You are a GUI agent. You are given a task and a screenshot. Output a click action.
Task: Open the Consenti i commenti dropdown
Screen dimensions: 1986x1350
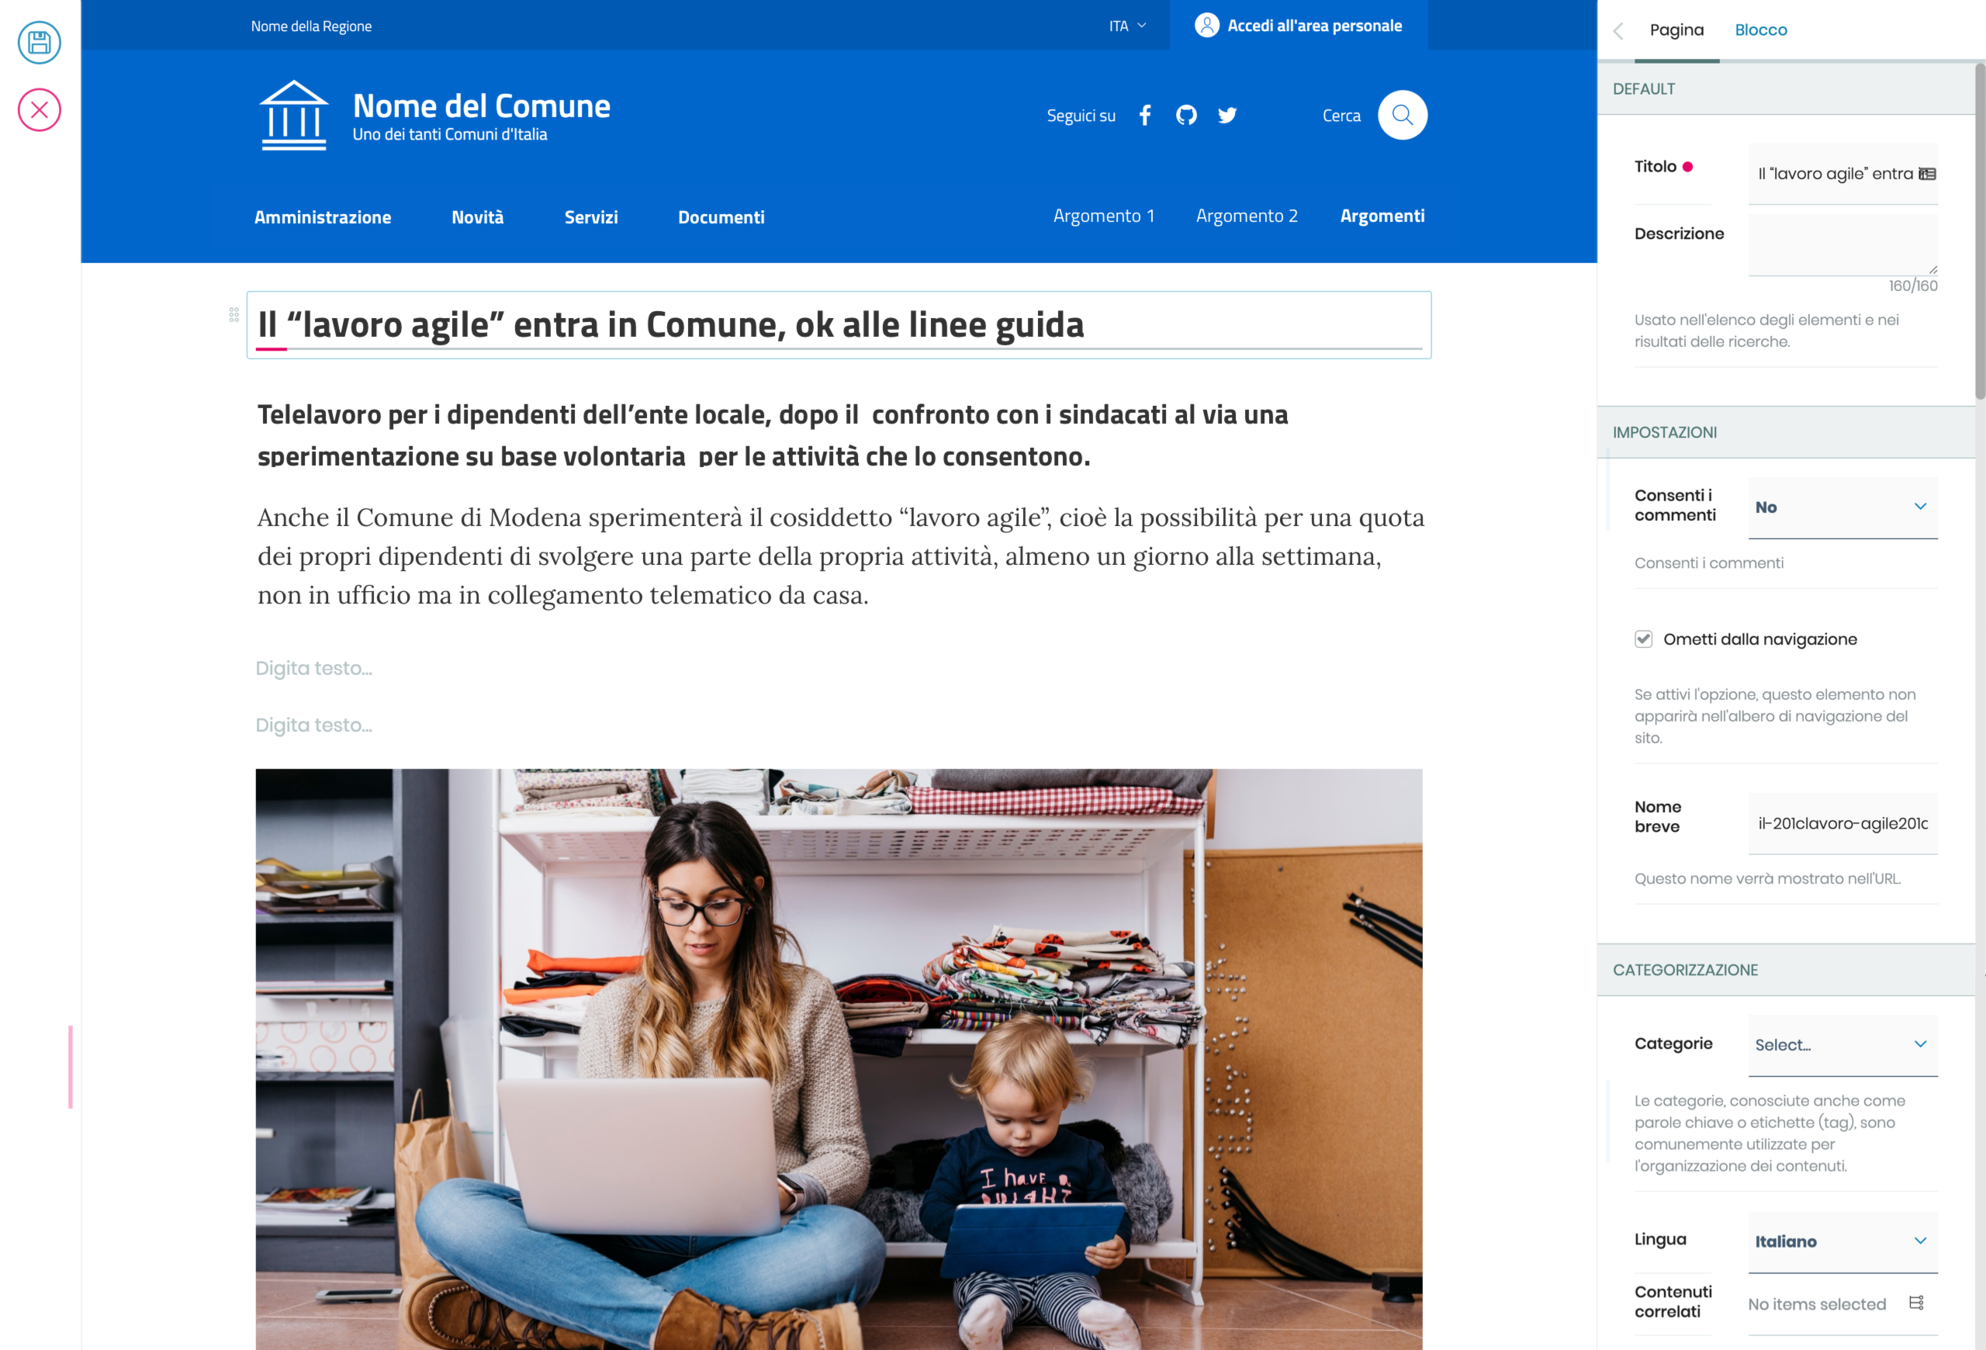pos(1842,507)
